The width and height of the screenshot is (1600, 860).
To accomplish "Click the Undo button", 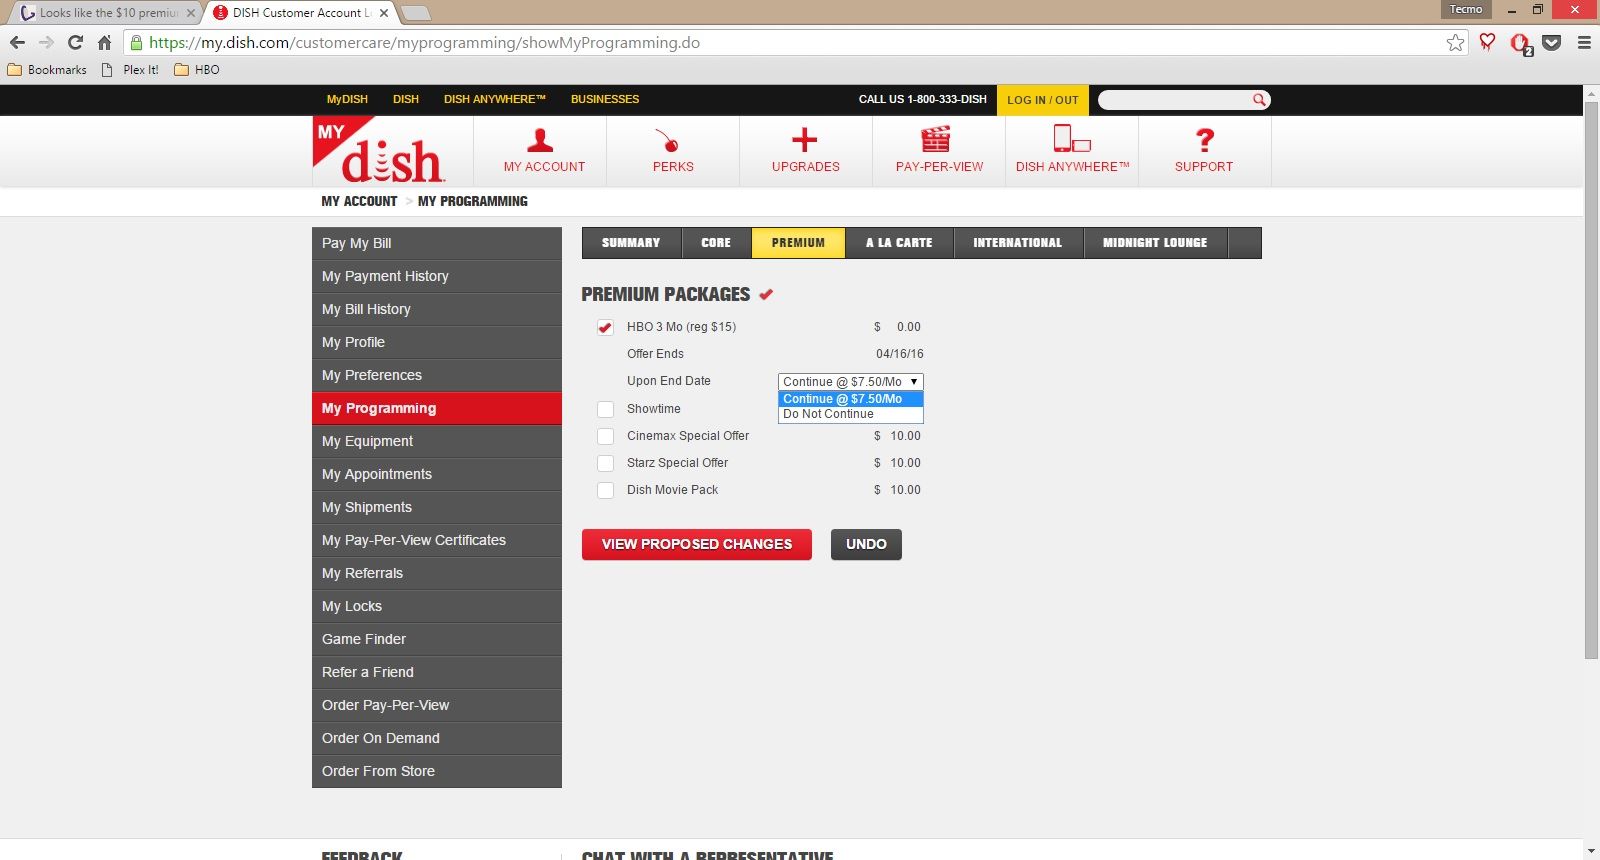I will coord(866,544).
